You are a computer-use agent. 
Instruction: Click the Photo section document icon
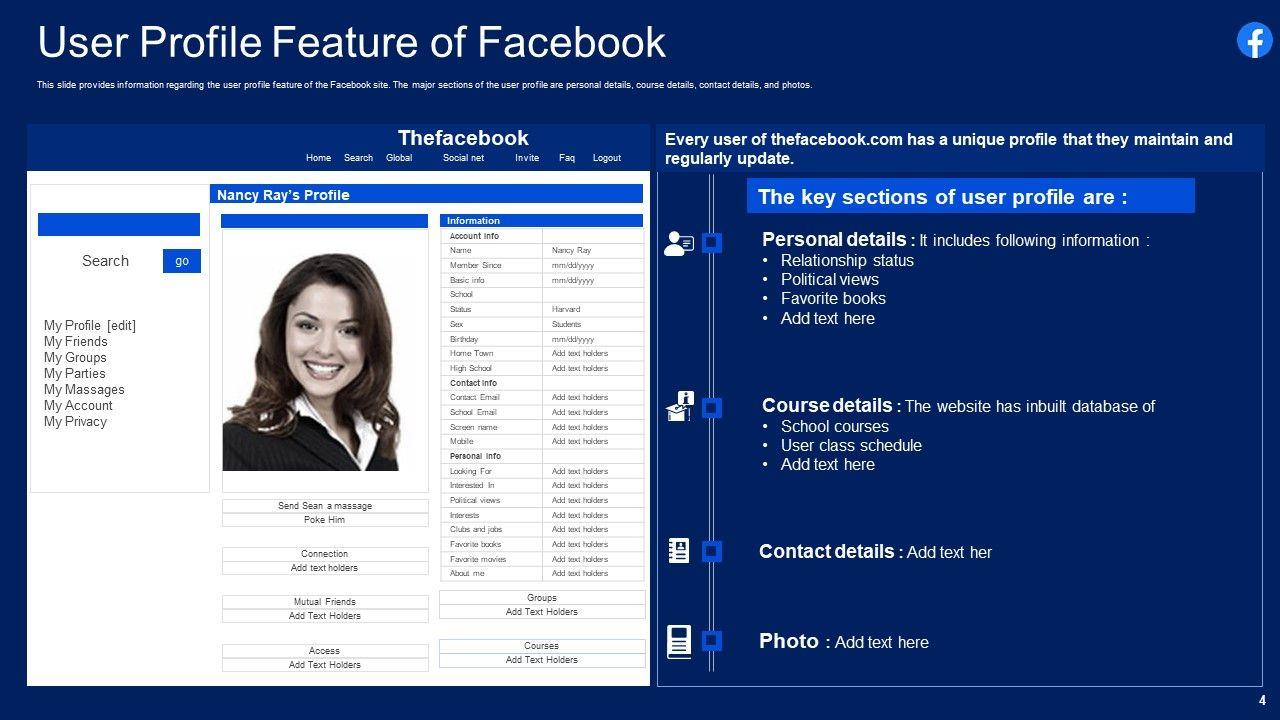(679, 641)
